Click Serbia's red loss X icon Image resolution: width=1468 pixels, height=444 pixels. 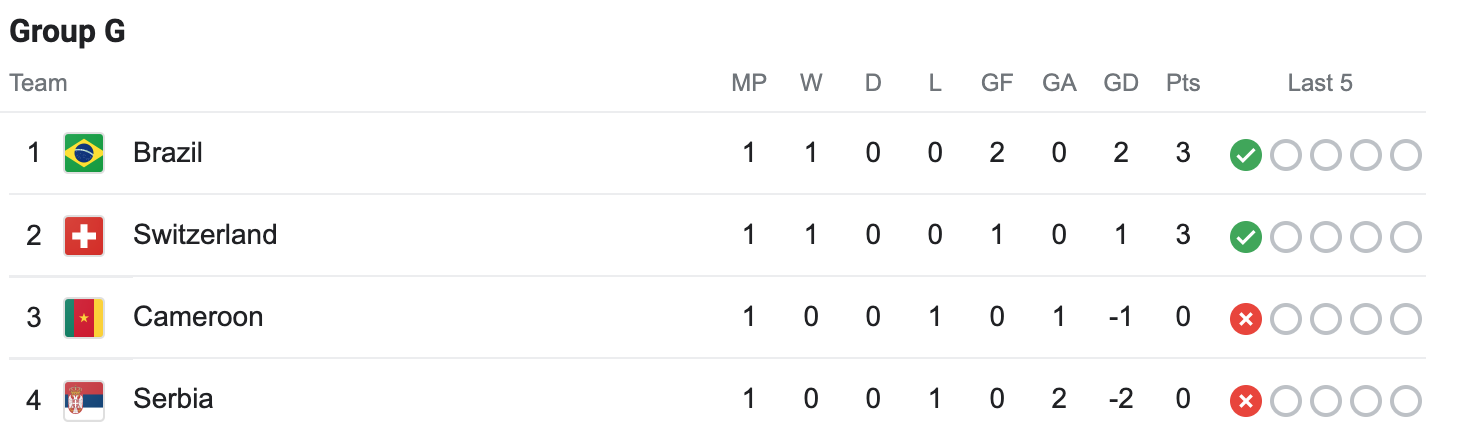(x=1245, y=401)
